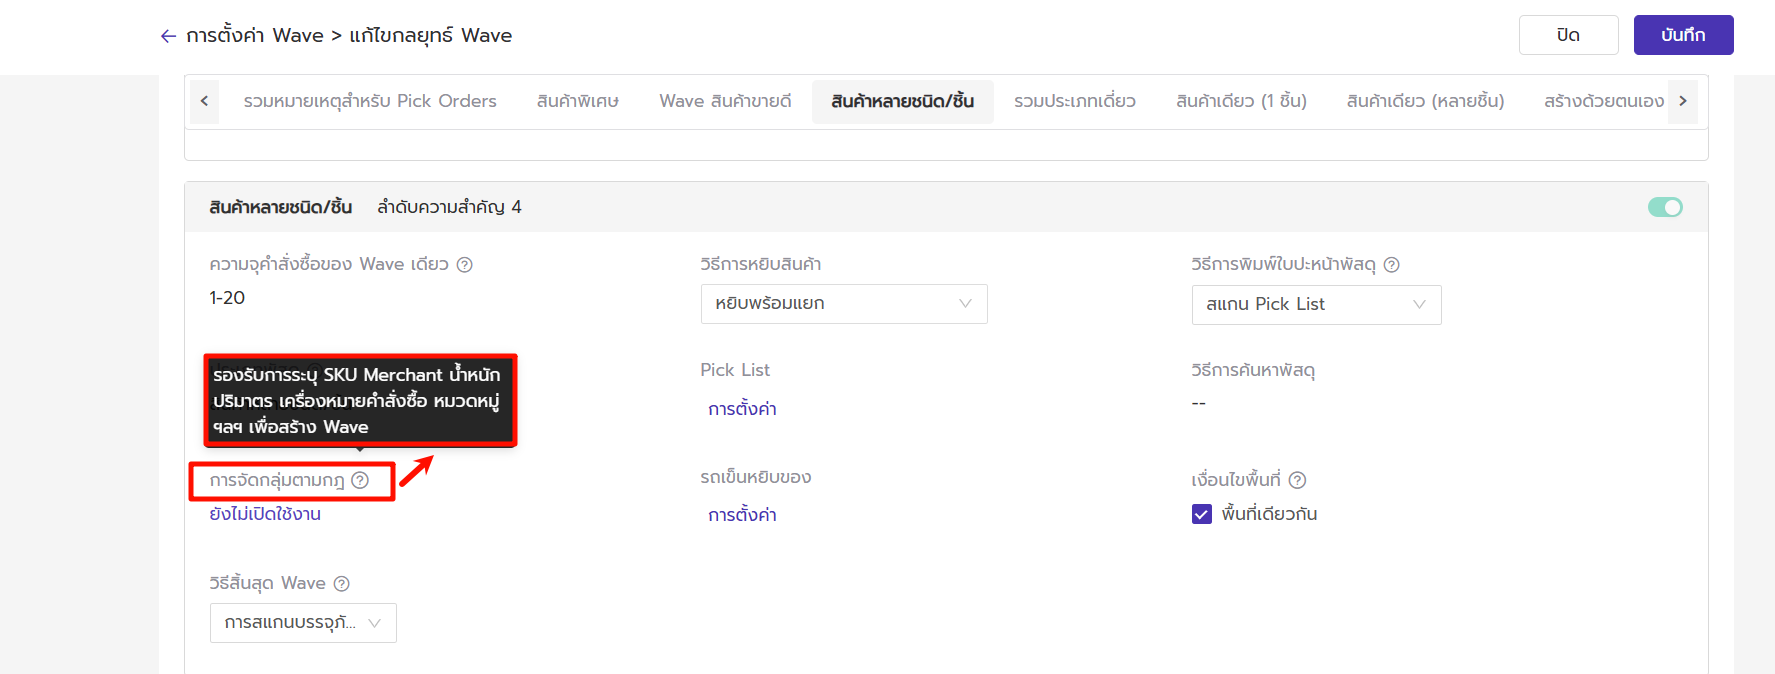This screenshot has width=1775, height=674.
Task: Click the ปิด close button
Action: (1568, 35)
